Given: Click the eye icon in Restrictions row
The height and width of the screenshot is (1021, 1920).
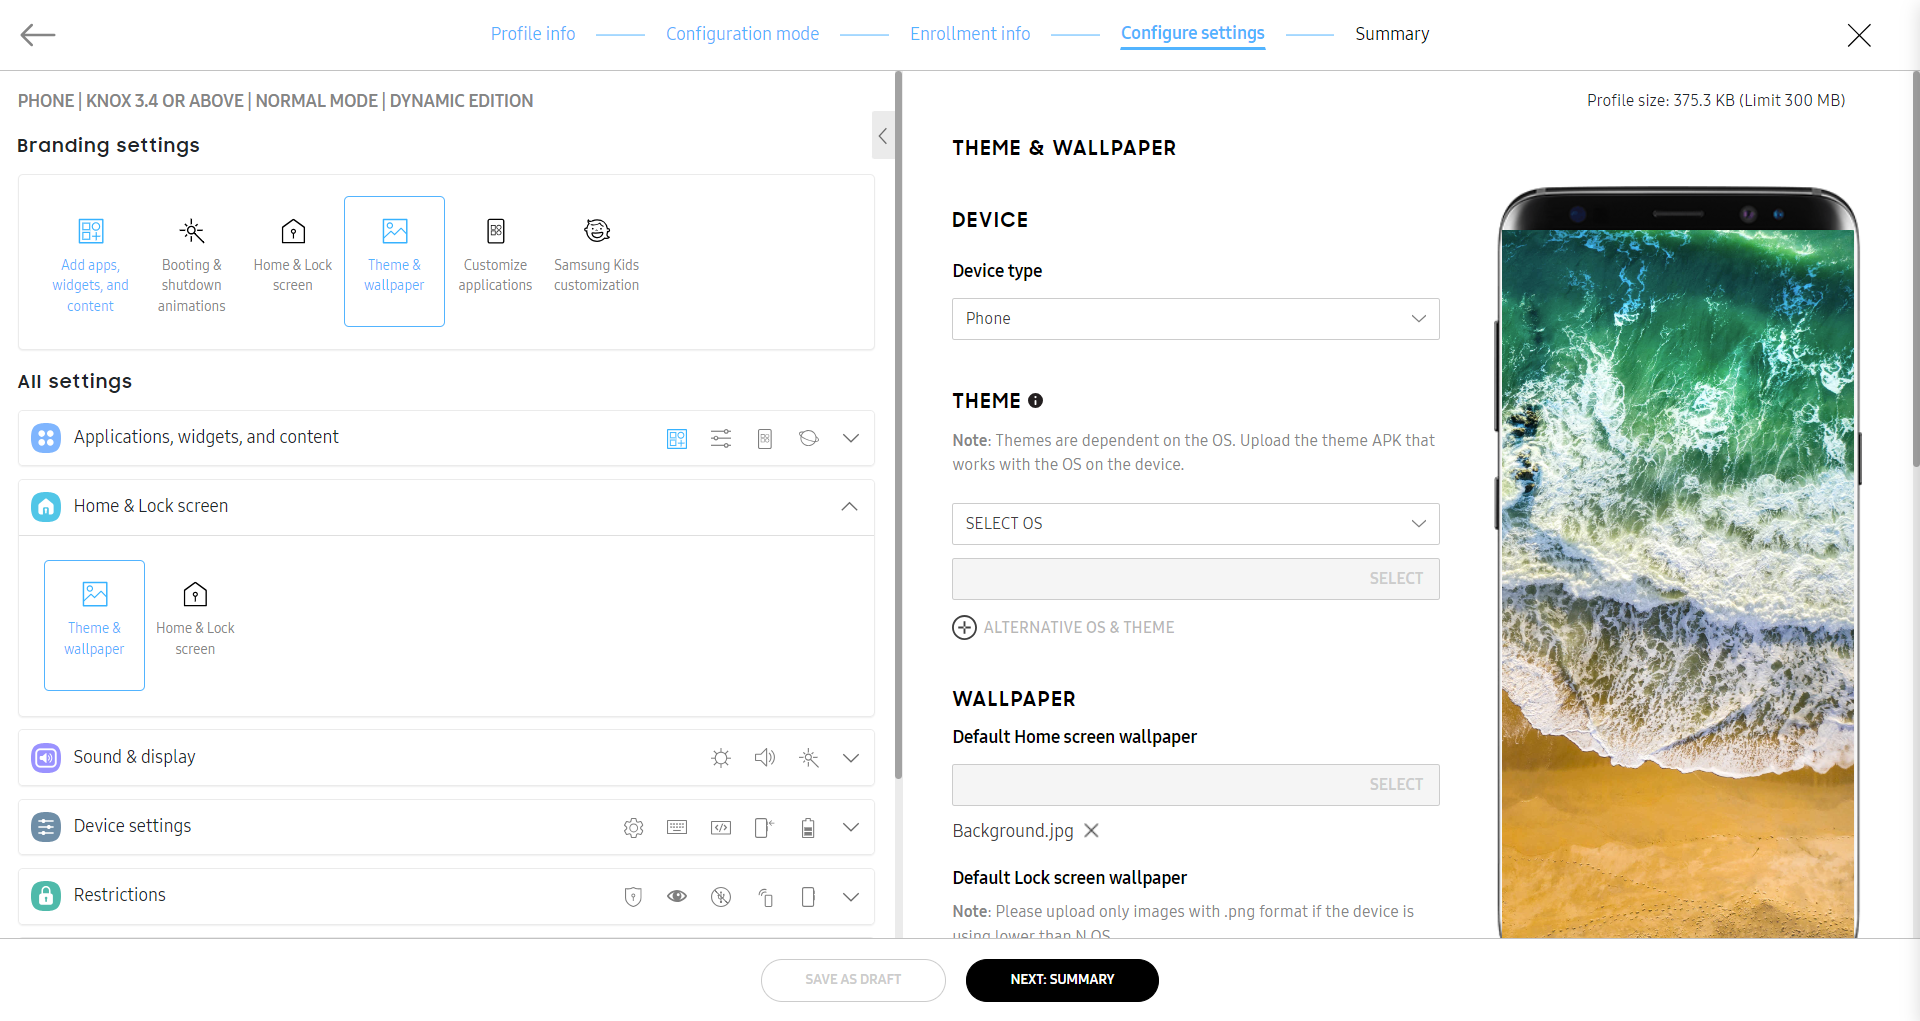Looking at the screenshot, I should coord(677,896).
